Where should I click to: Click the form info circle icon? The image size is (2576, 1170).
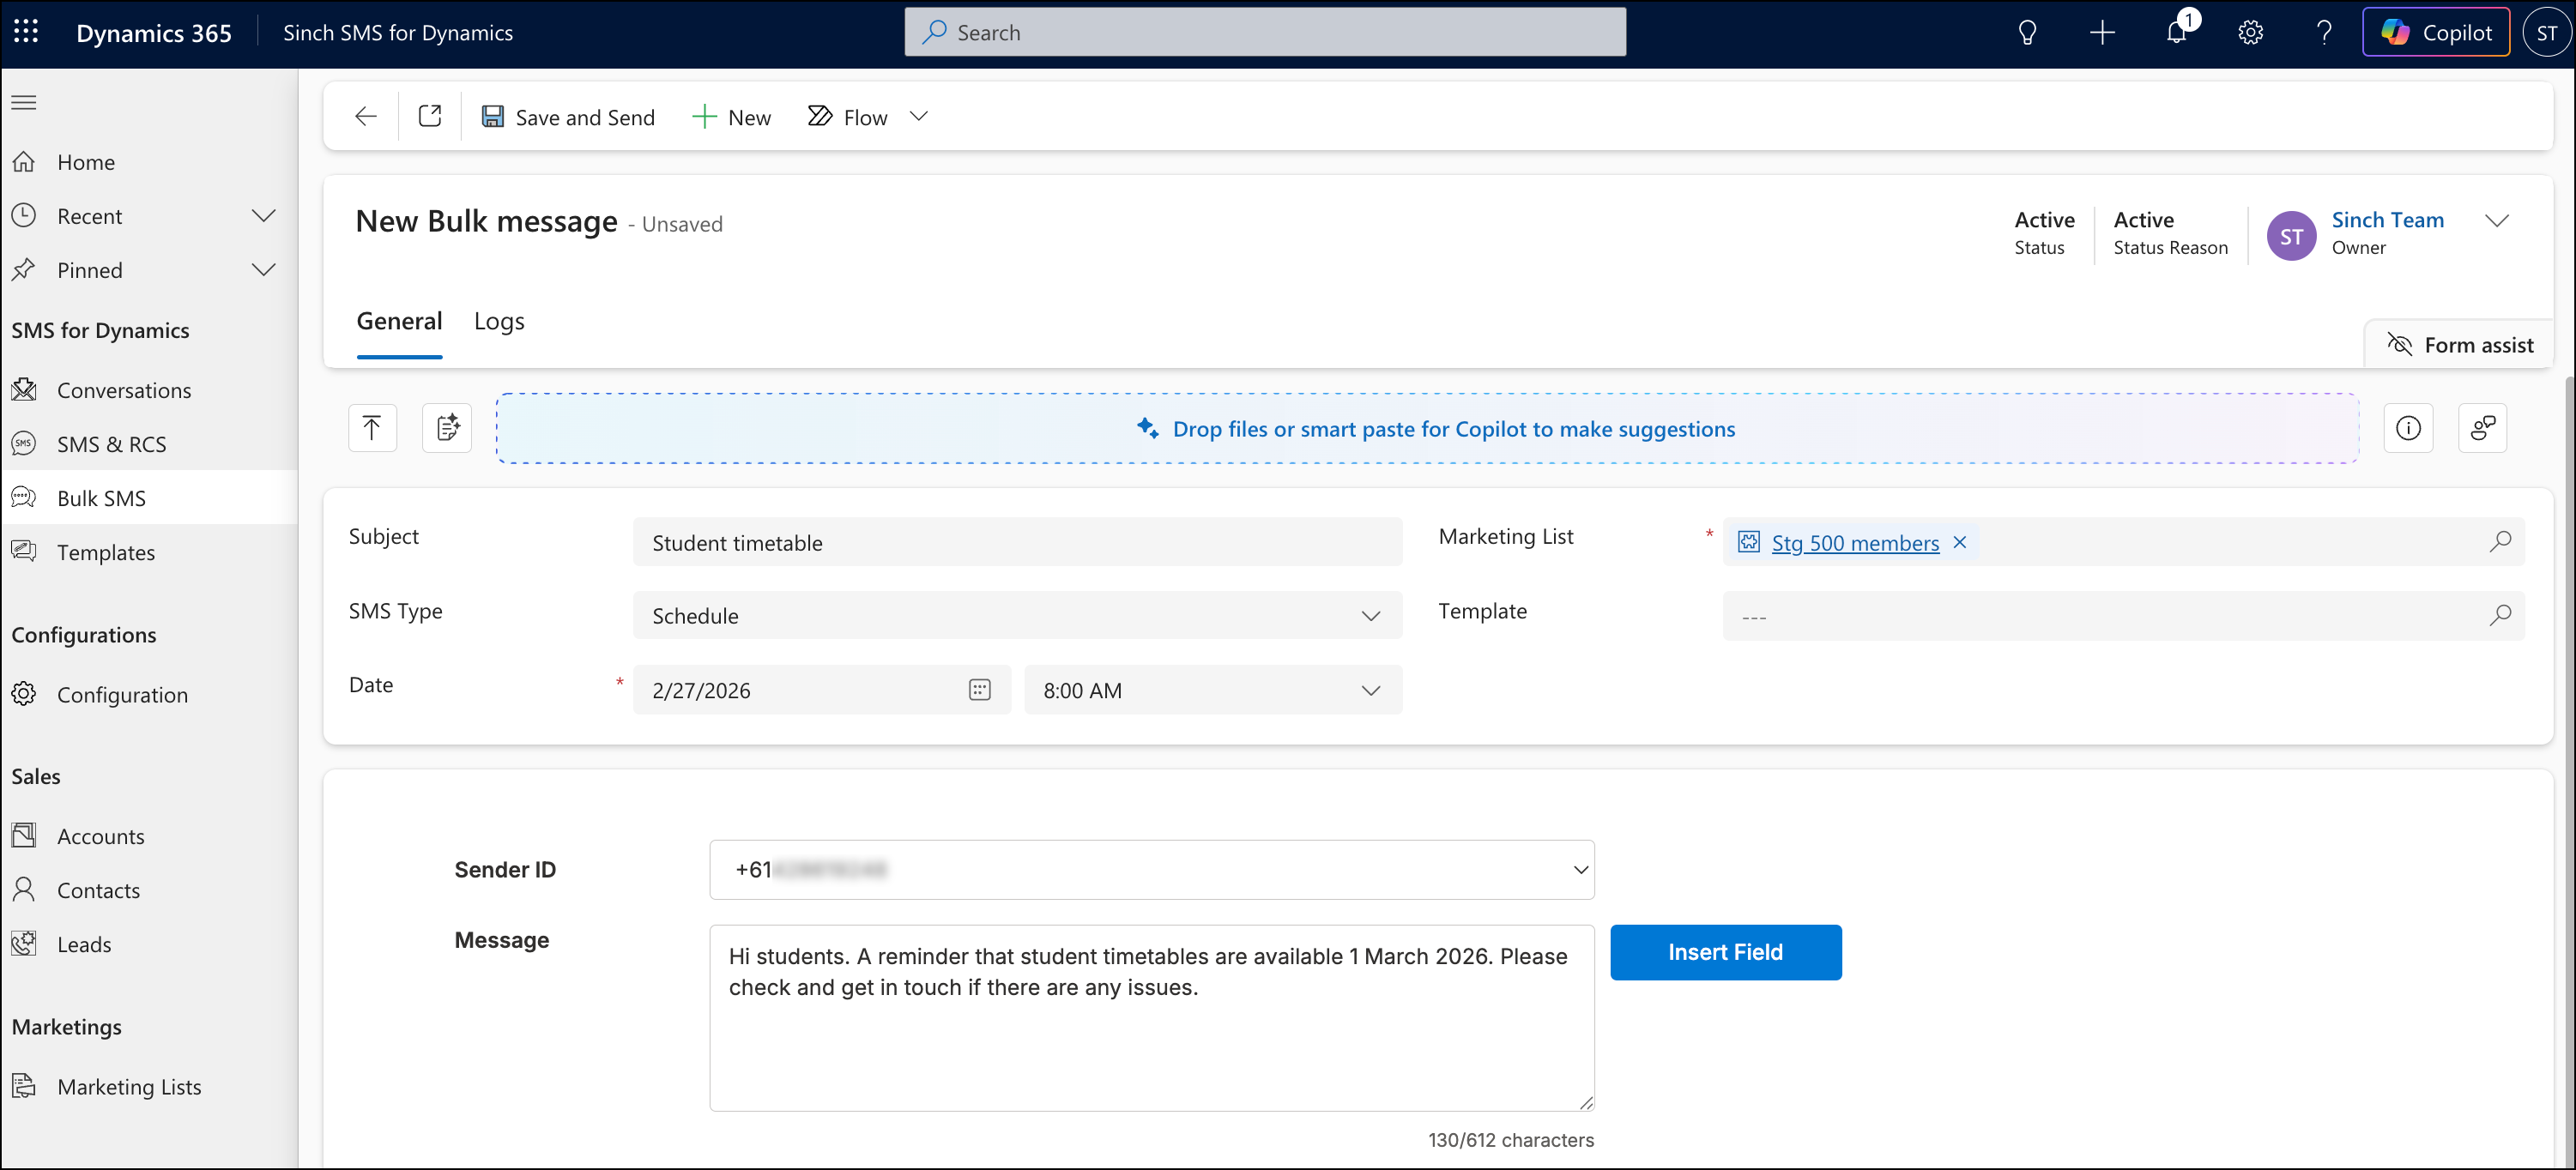(2408, 428)
